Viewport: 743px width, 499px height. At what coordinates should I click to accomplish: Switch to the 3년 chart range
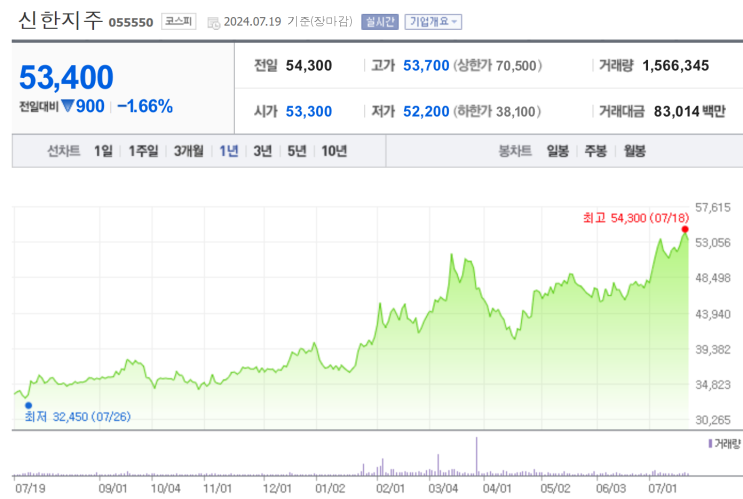263,151
